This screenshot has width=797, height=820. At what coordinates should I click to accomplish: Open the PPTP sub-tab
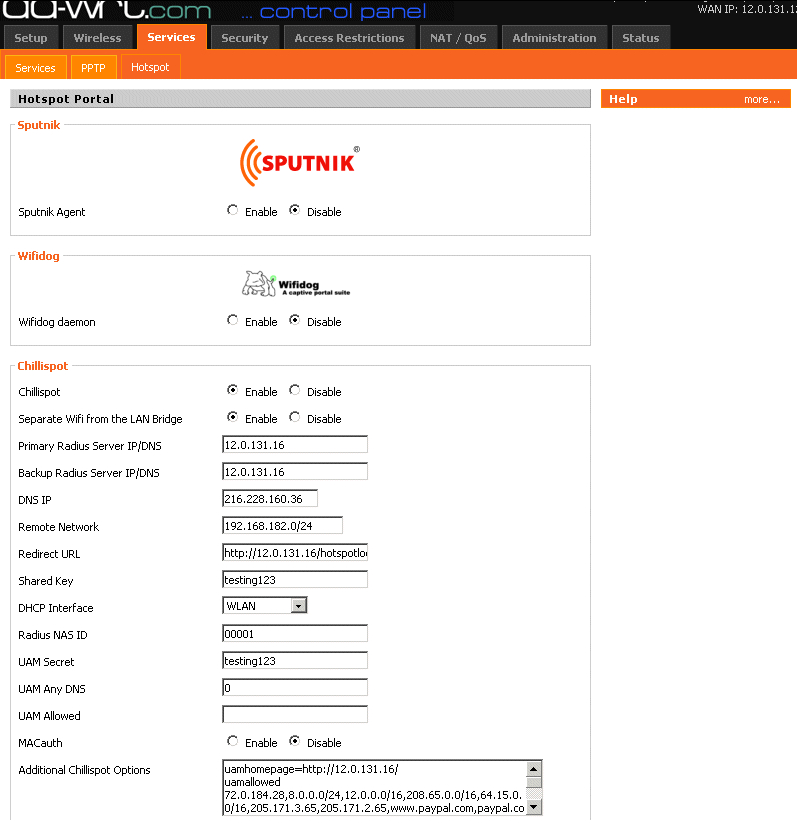coord(94,67)
